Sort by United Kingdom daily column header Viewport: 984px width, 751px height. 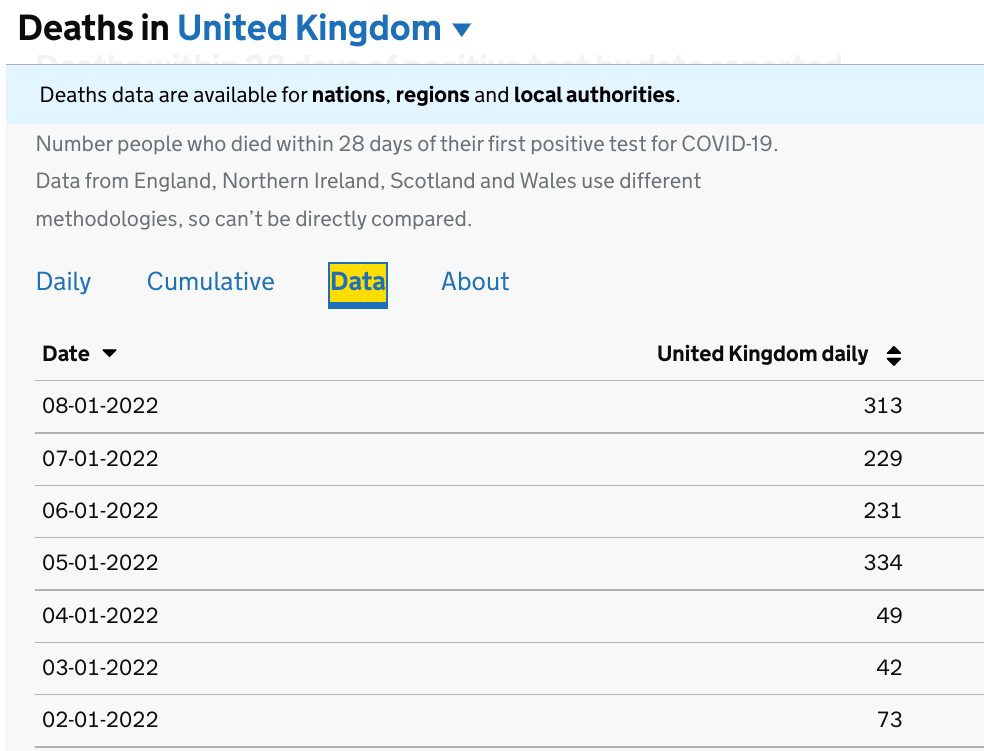tap(762, 354)
